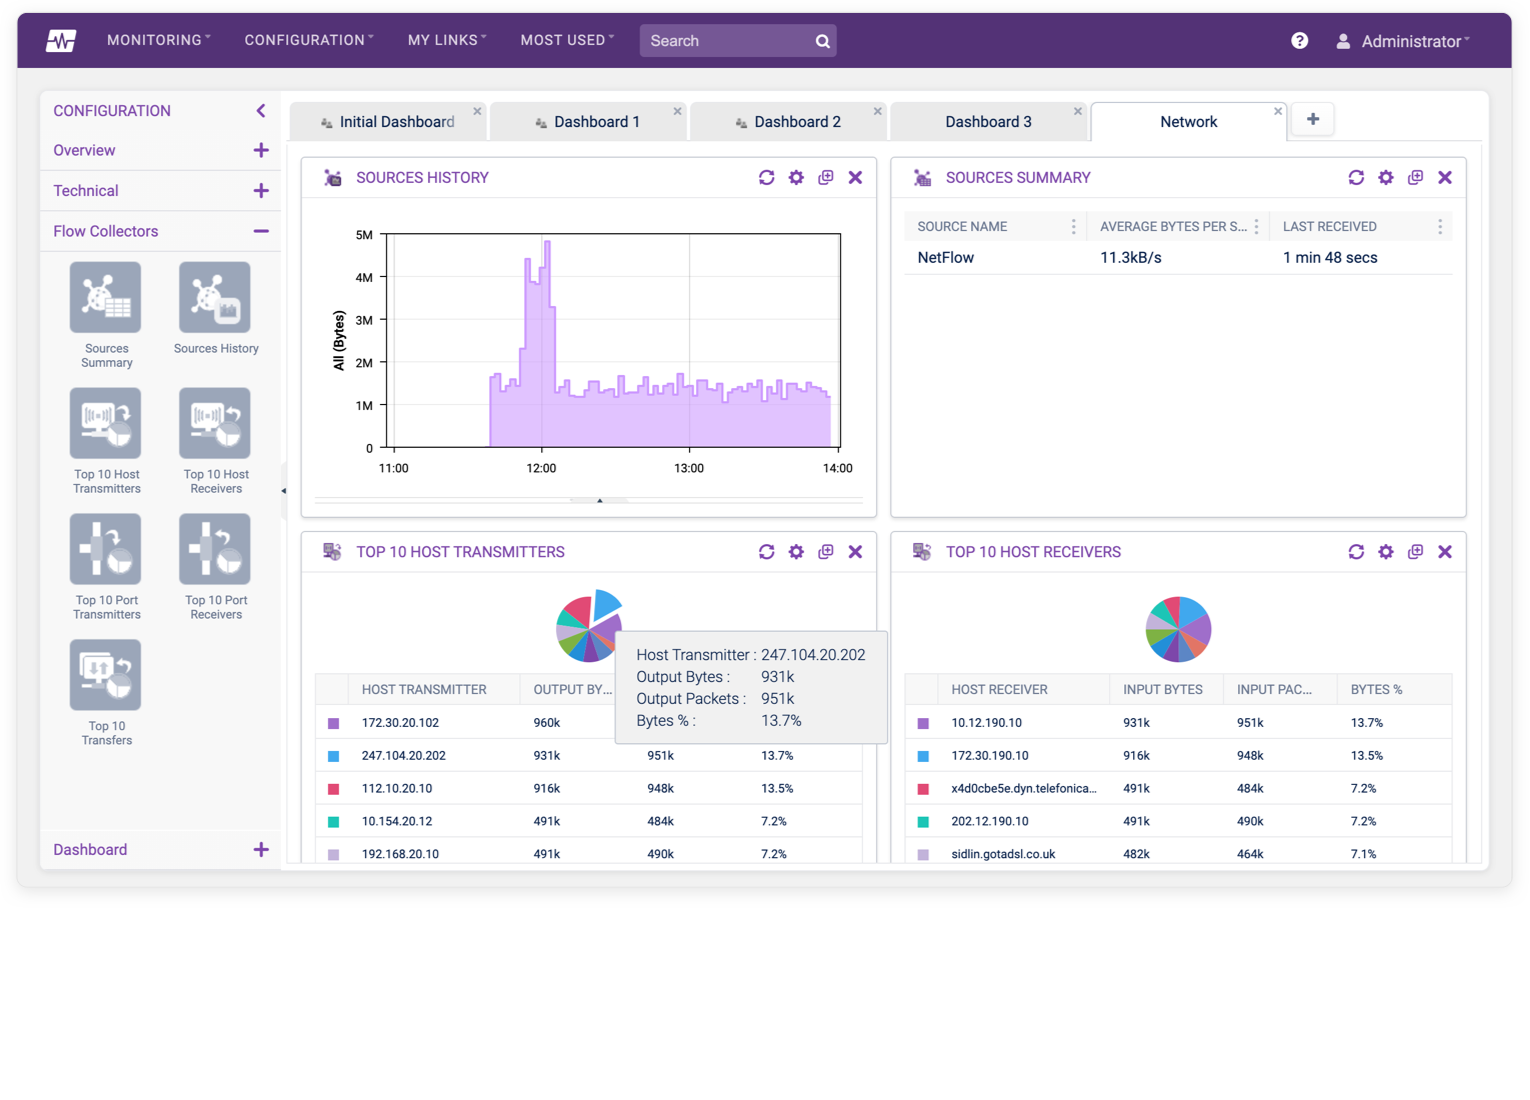Viewport: 1530px width, 1100px height.
Task: Click the blue swatch for host 247.104.20.202
Action: 331,756
